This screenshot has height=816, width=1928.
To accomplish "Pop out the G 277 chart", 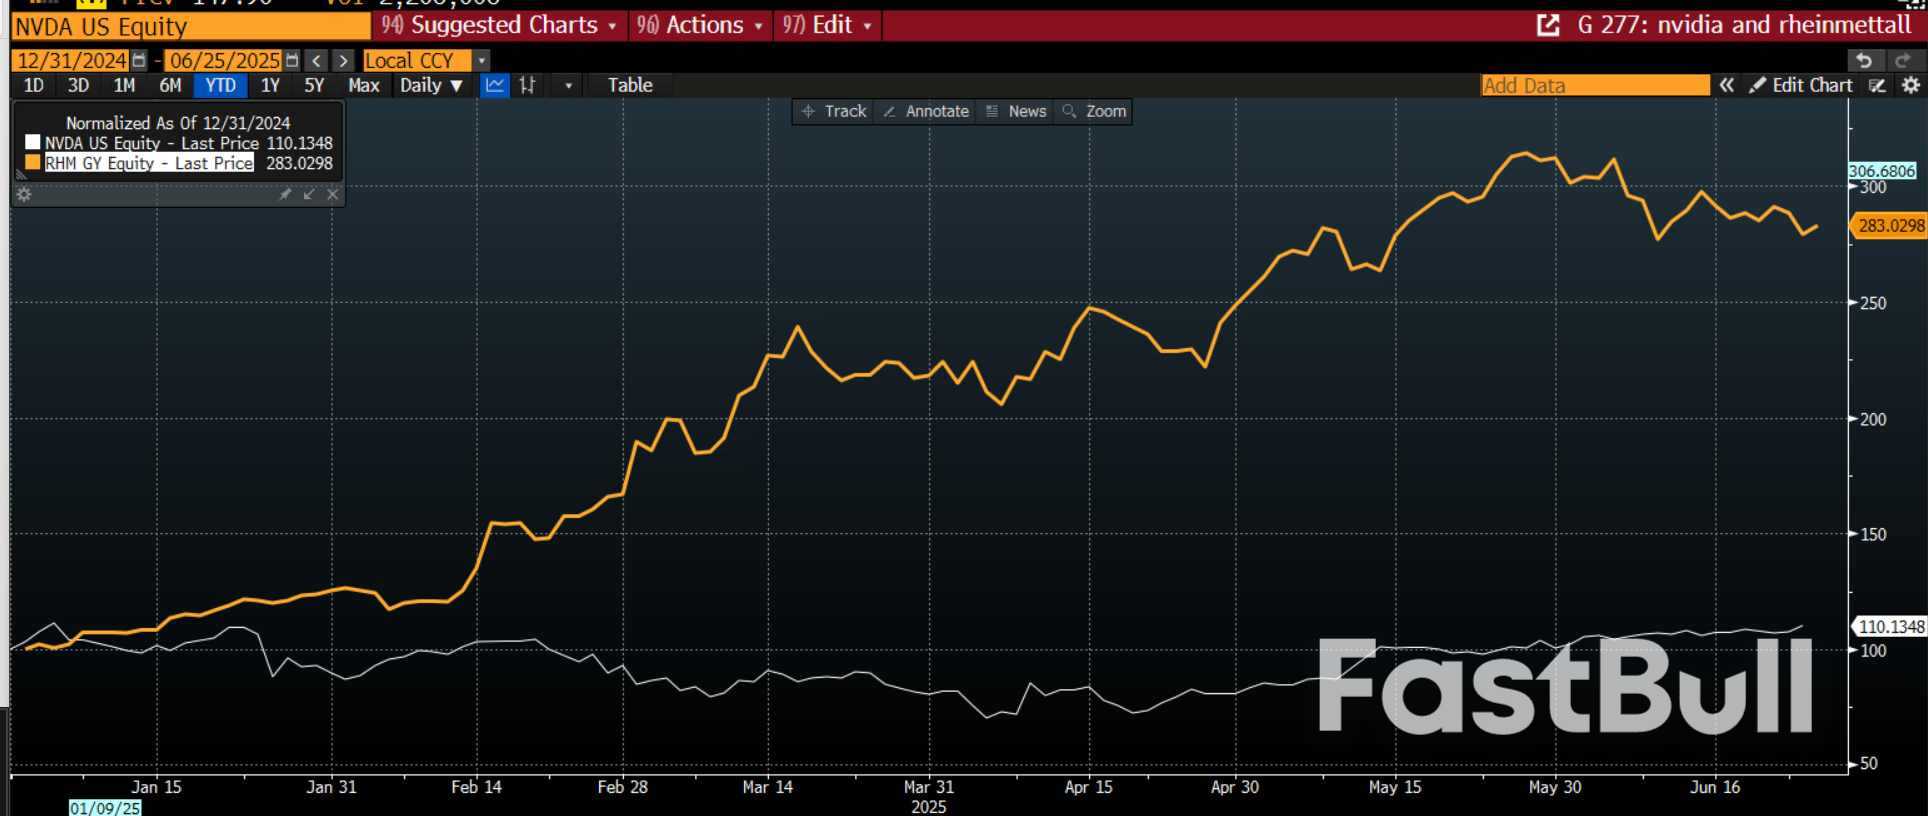I will click(x=1547, y=25).
